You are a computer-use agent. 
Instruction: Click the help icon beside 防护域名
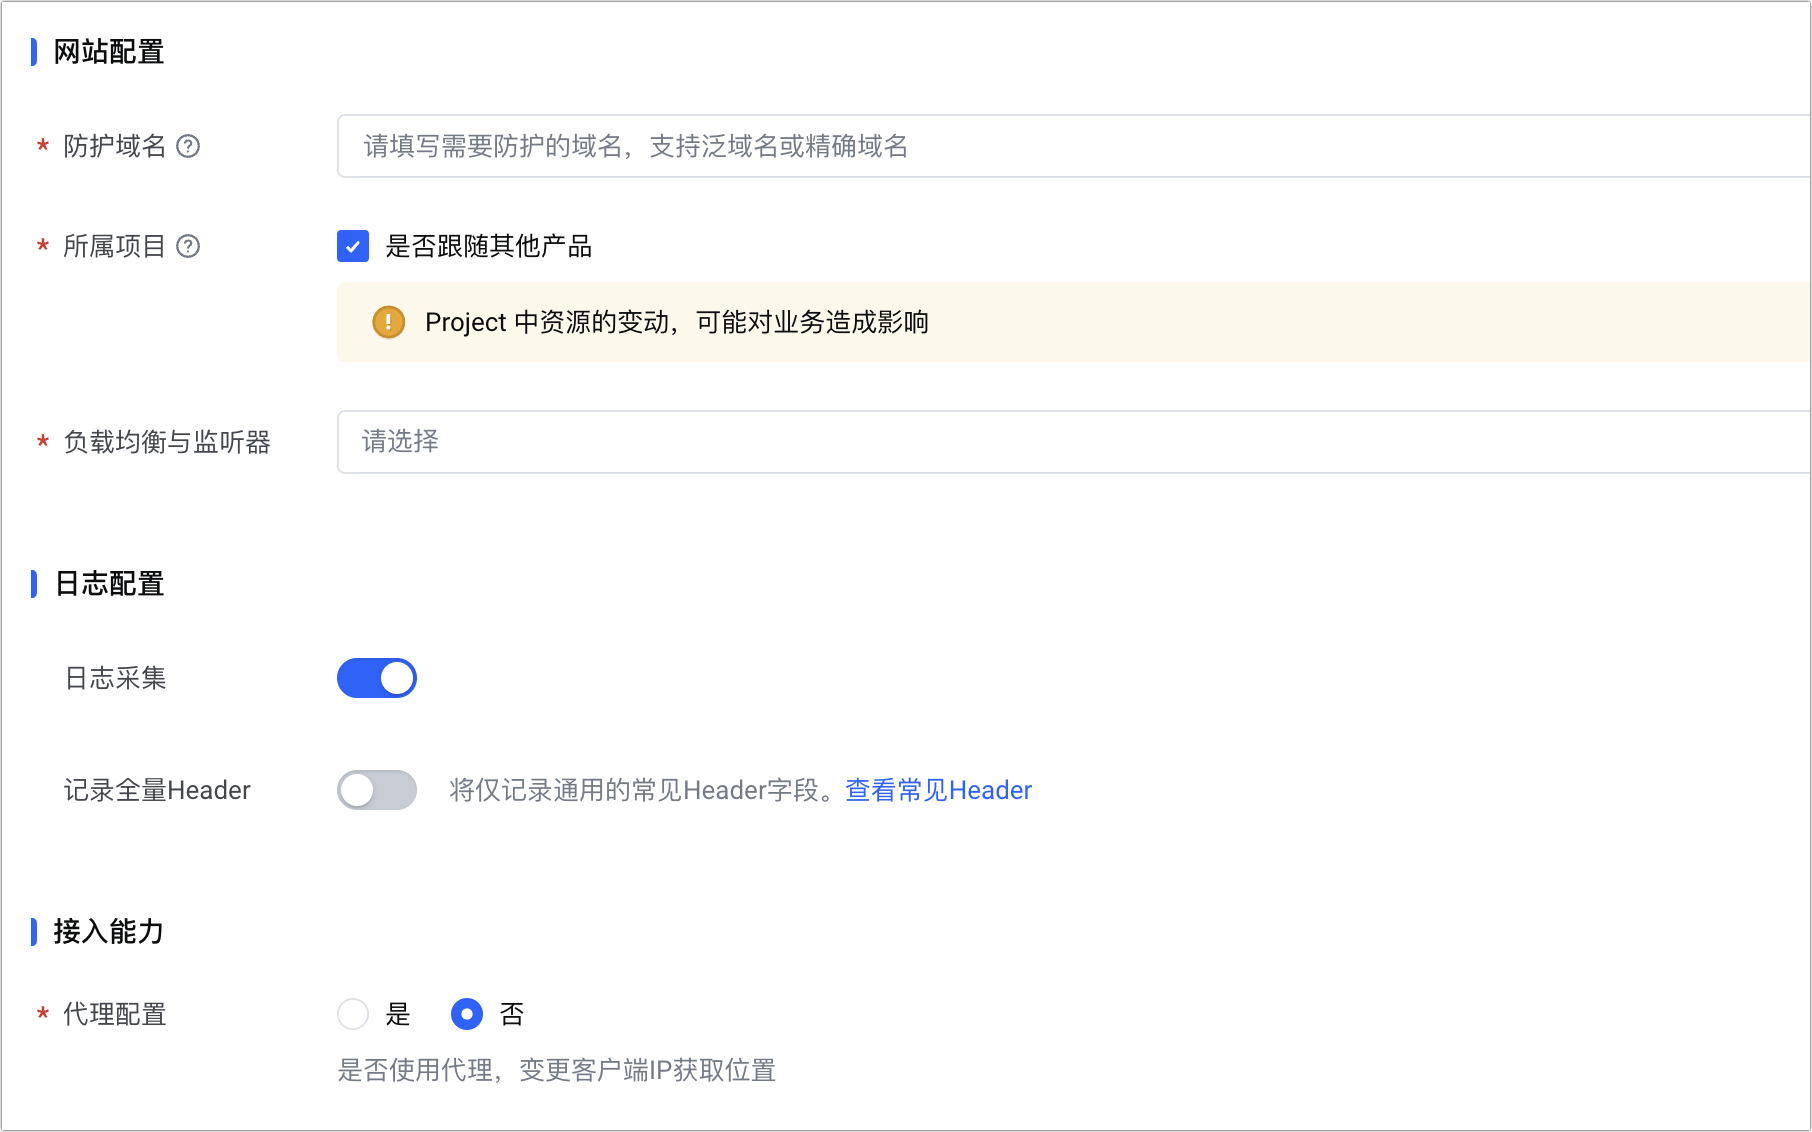point(188,146)
